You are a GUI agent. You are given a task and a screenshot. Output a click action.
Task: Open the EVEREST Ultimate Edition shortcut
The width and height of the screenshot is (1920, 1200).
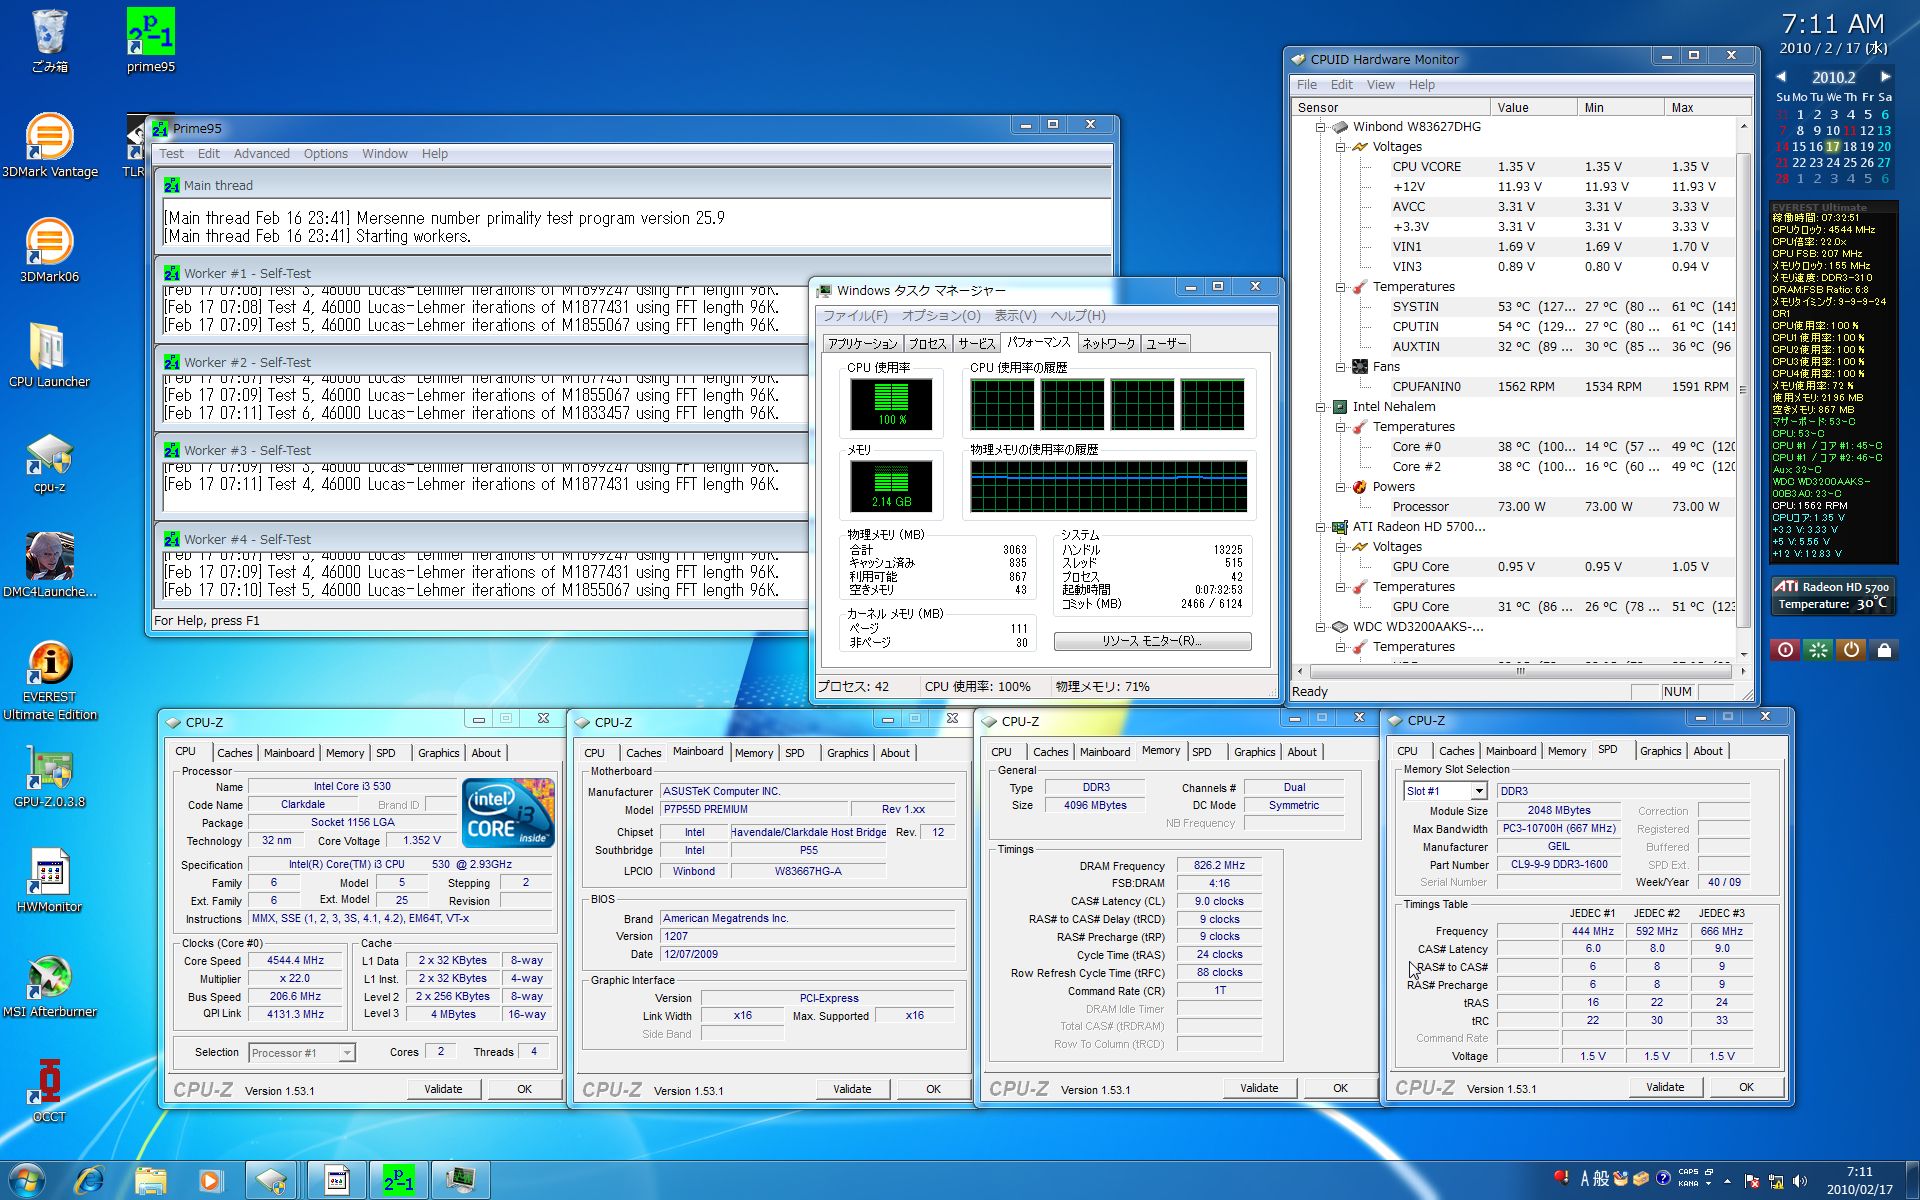[x=49, y=664]
